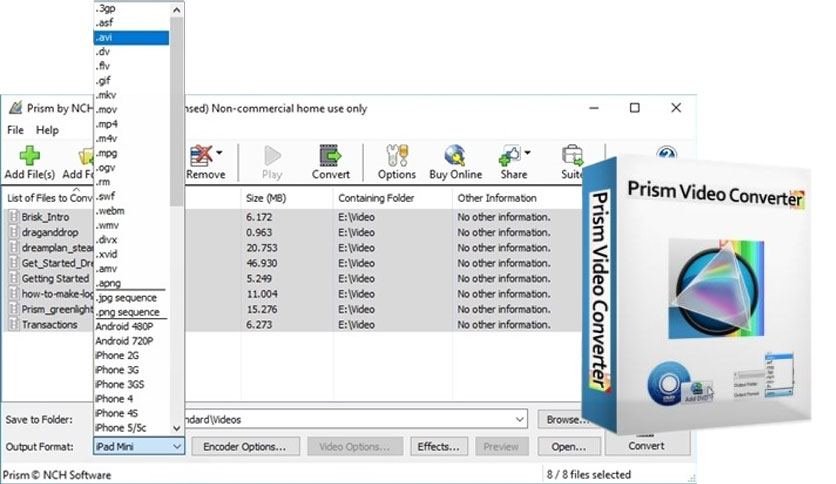Screen dimensions: 836x484
Task: Click the Prism app icon in title bar
Action: tap(15, 108)
